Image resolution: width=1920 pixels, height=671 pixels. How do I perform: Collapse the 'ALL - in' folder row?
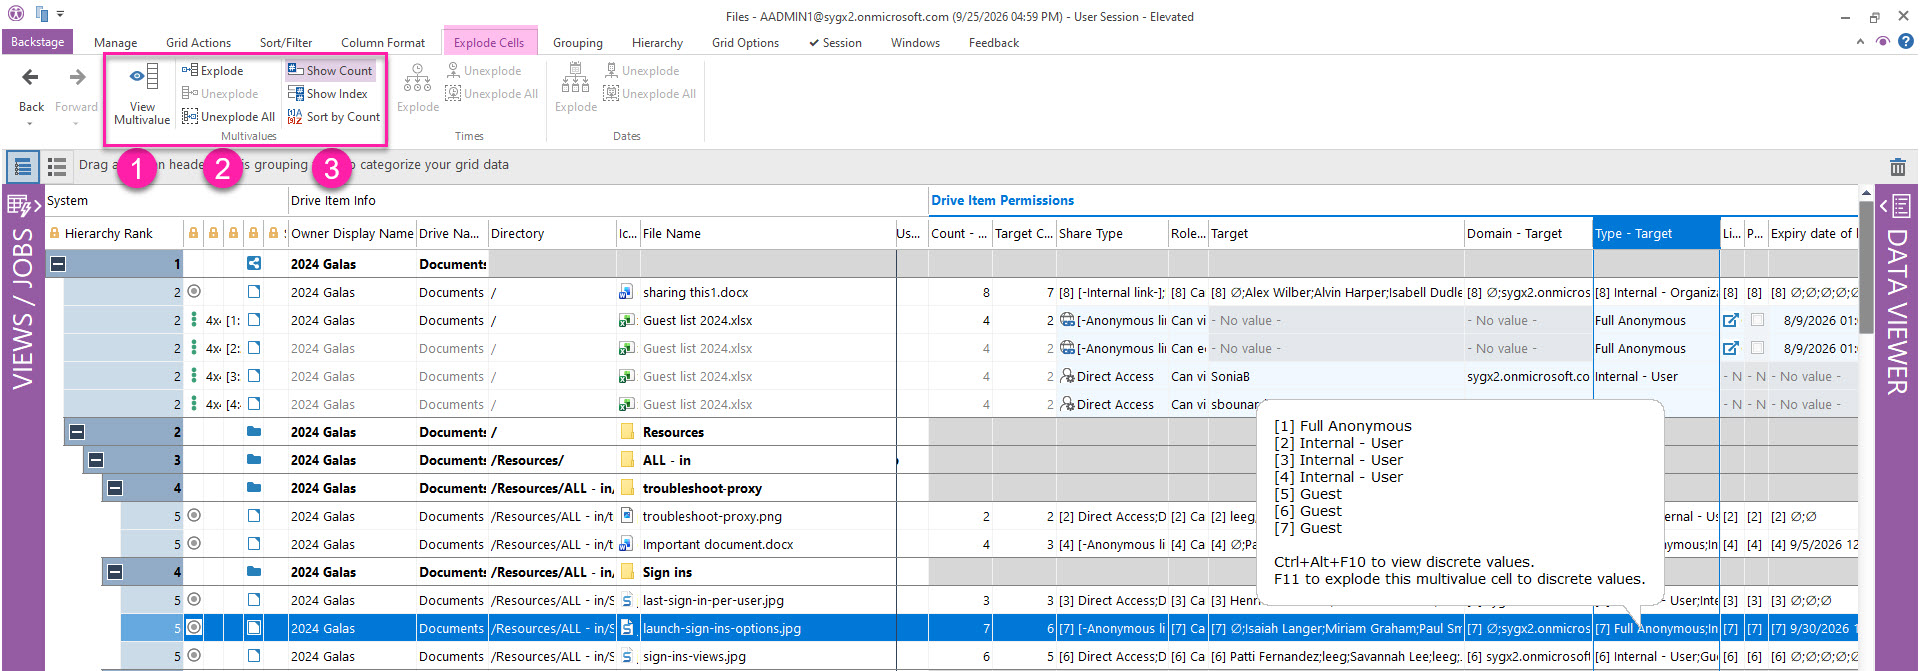tap(96, 460)
